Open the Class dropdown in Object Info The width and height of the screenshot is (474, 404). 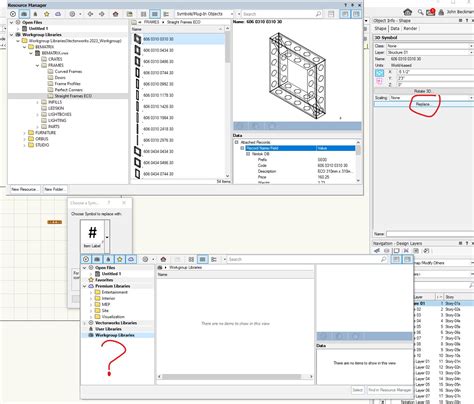pyautogui.click(x=430, y=46)
